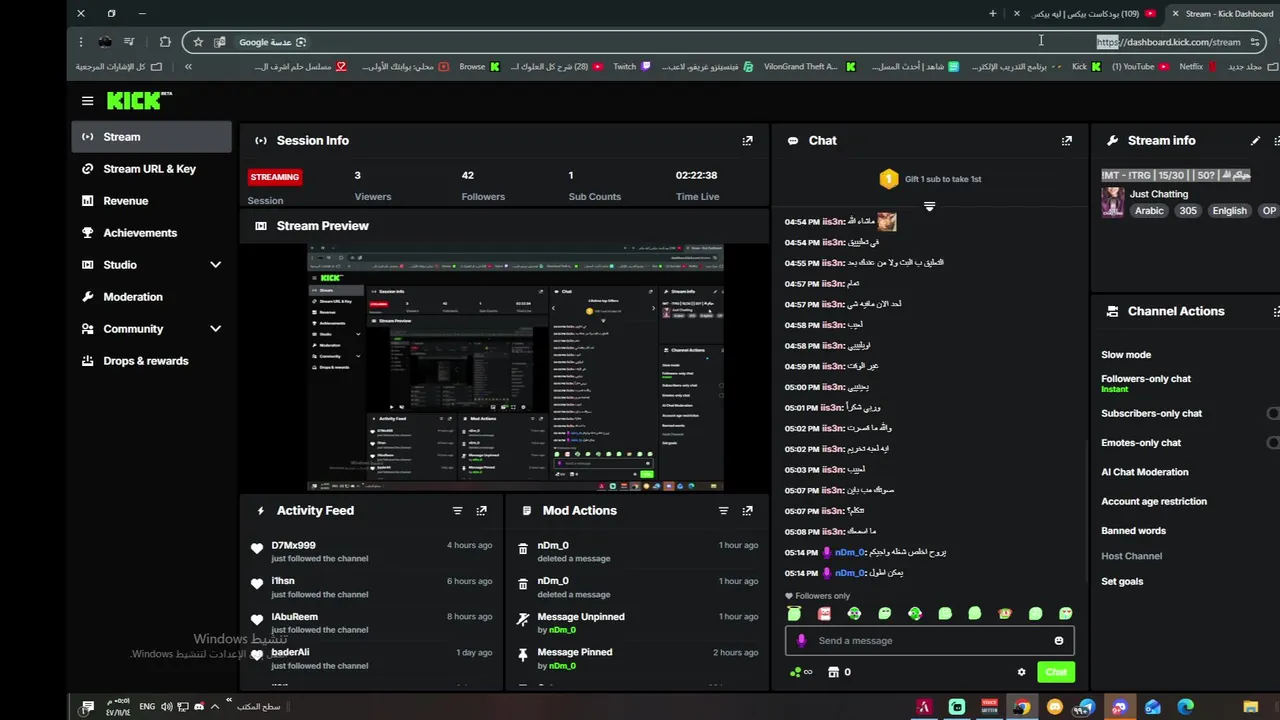The image size is (1280, 720).
Task: Click the stream preview video
Action: [x=515, y=368]
